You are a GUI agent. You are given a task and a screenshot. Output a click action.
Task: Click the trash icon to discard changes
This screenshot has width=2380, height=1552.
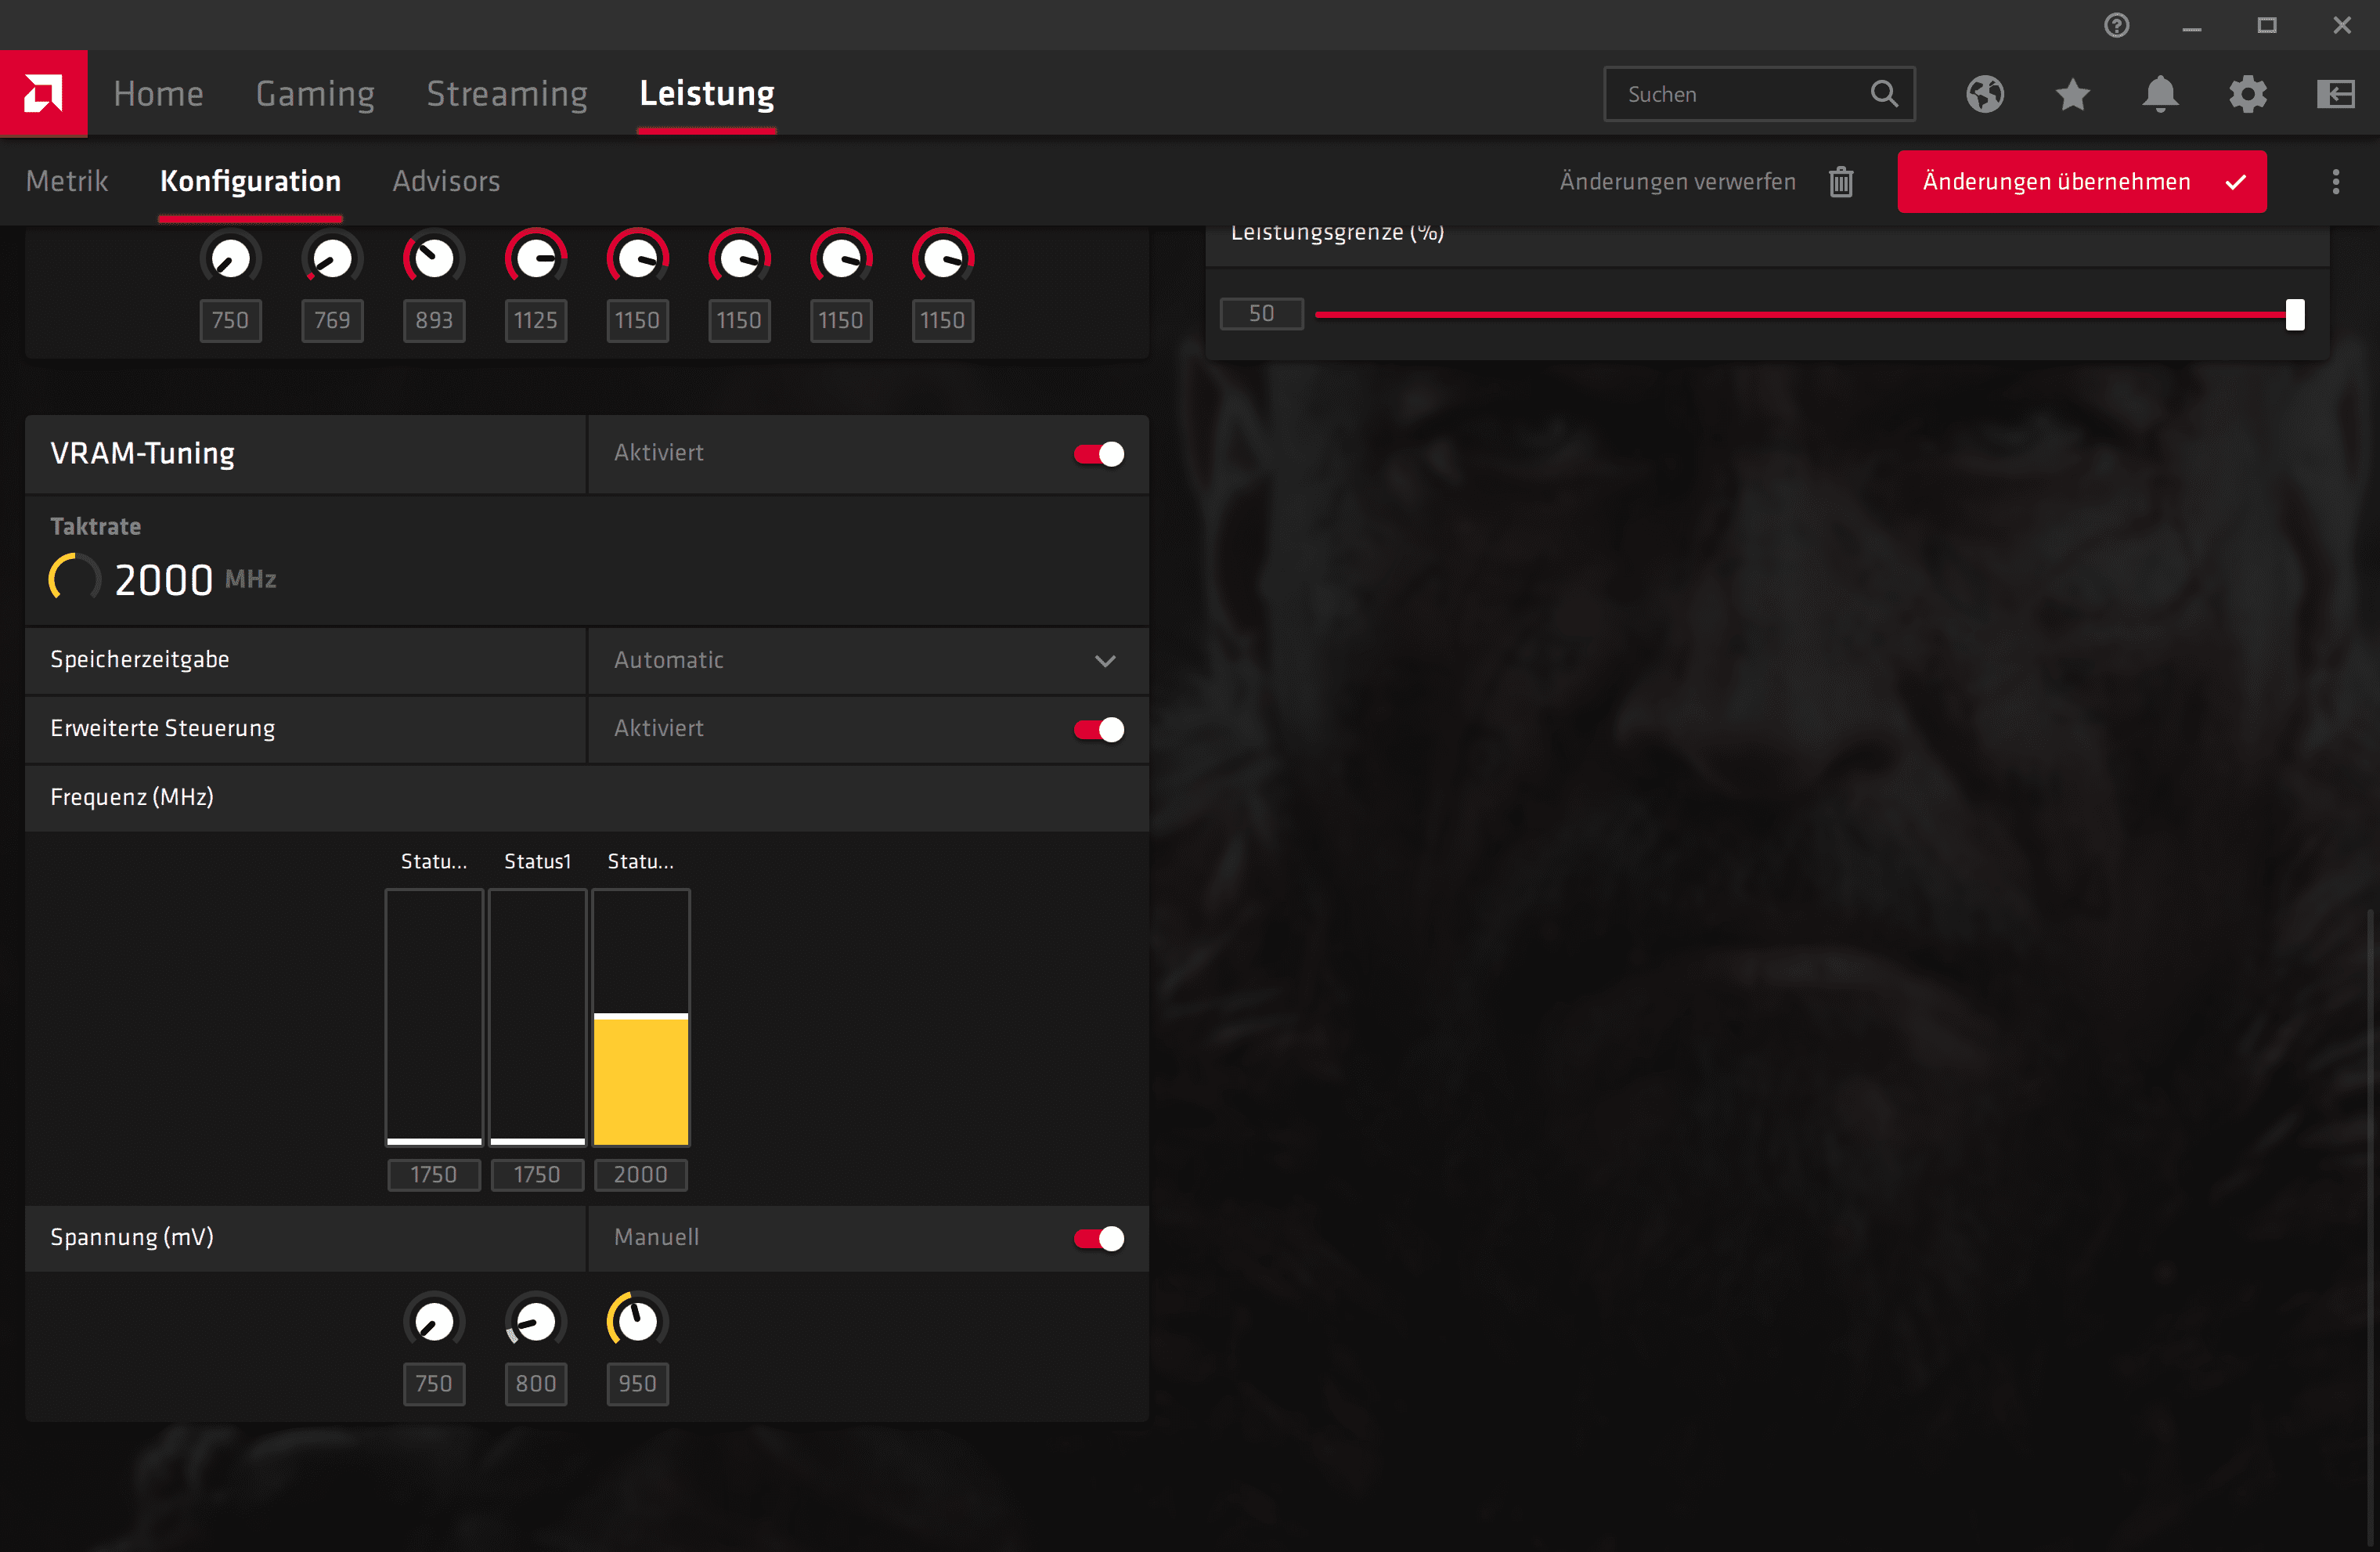pos(1841,182)
